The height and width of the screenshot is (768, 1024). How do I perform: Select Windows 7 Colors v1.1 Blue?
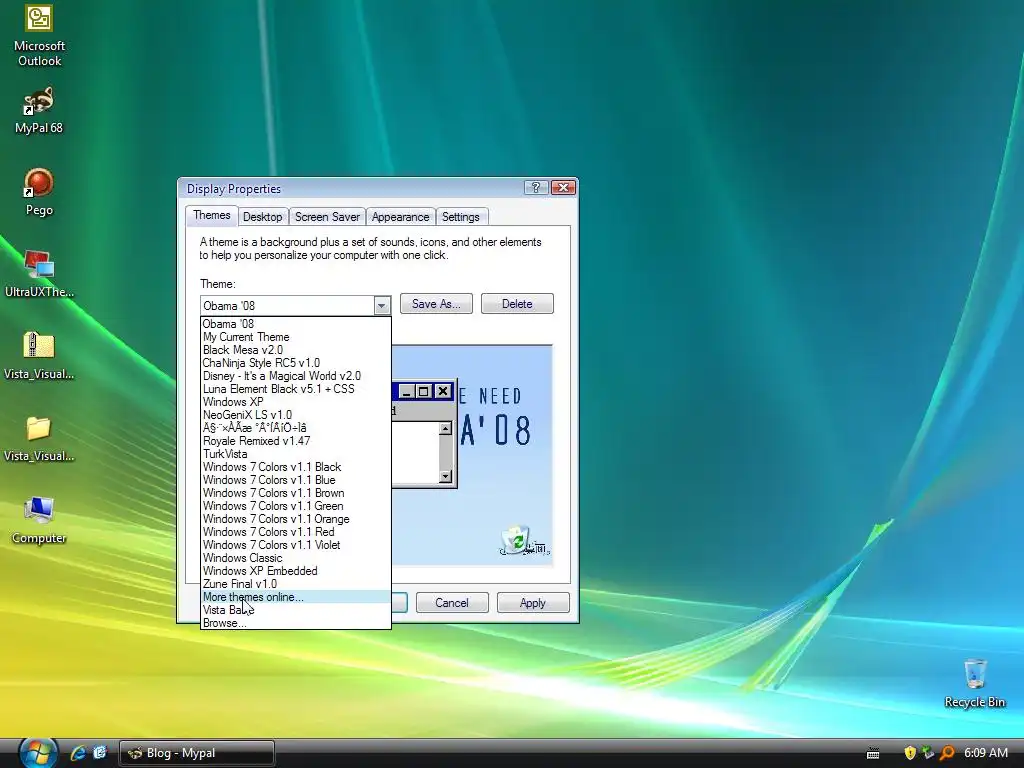(295, 480)
